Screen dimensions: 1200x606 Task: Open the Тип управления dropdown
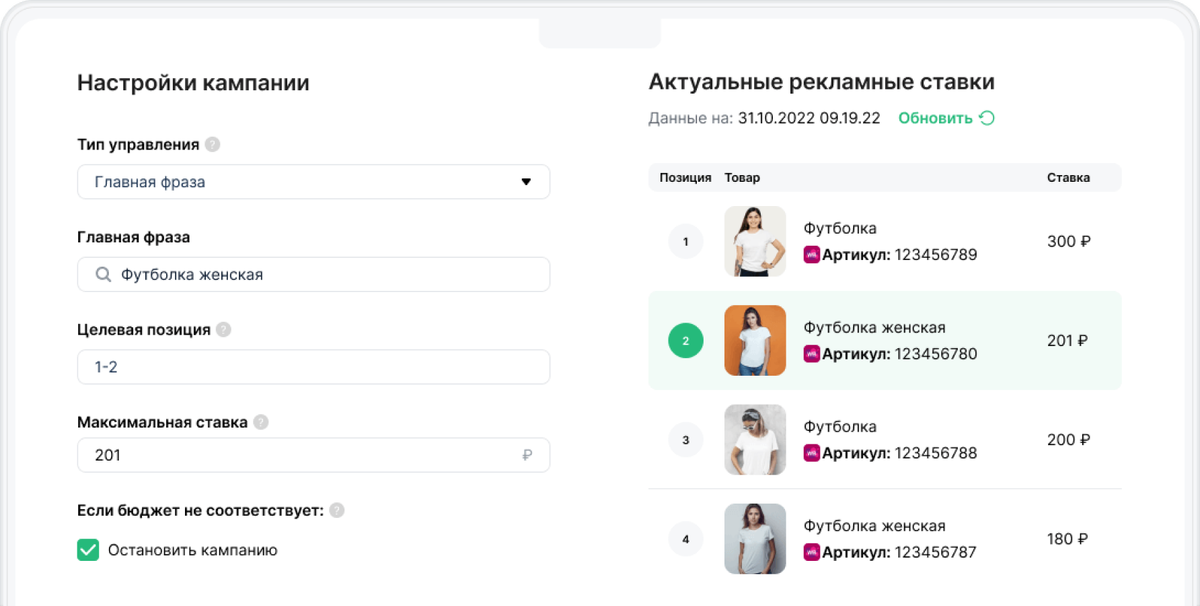(x=313, y=182)
